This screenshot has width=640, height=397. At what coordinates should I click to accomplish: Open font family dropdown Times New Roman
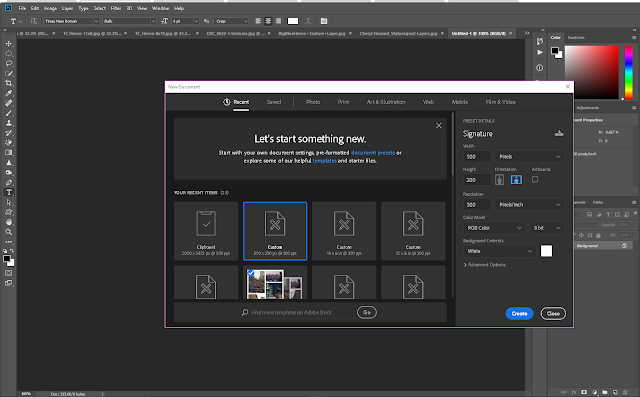click(71, 21)
